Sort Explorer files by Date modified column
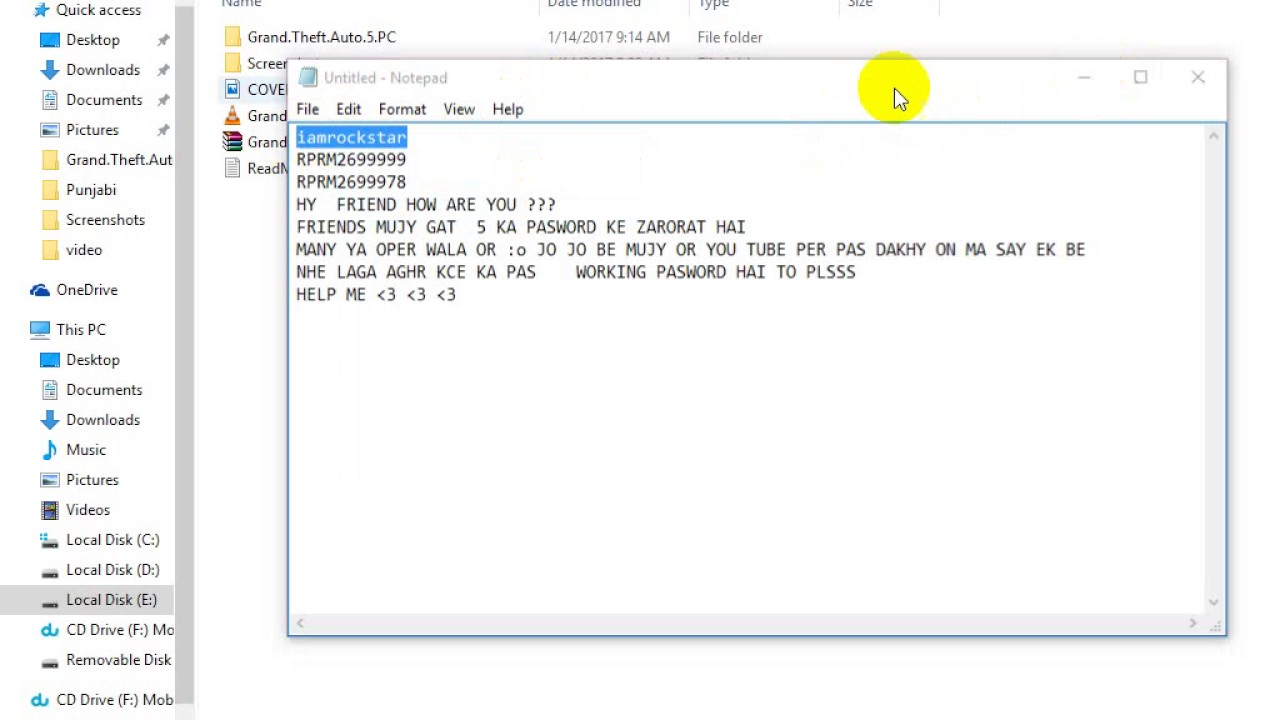 pyautogui.click(x=594, y=5)
